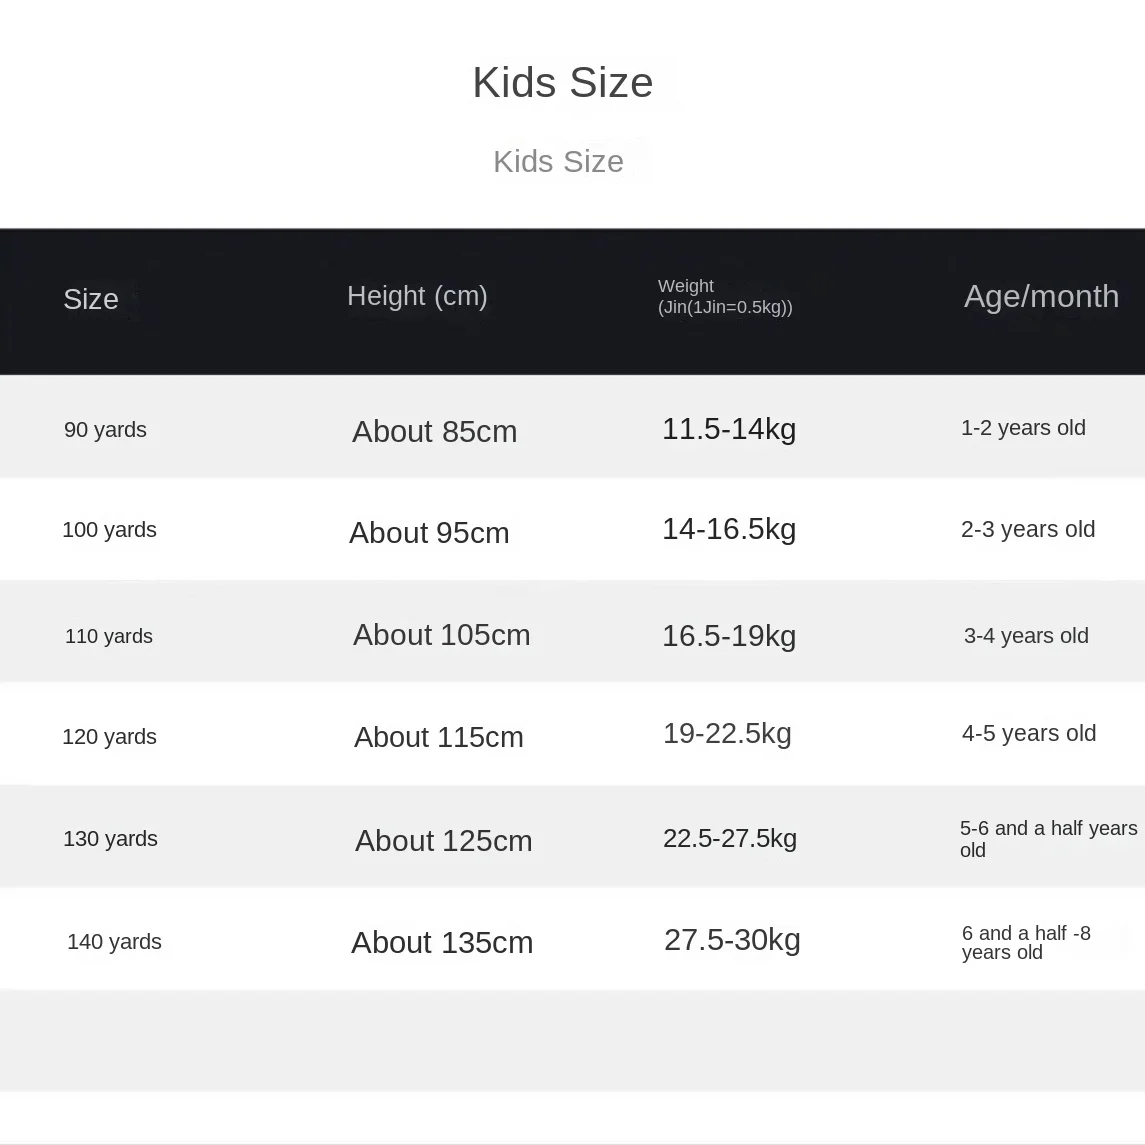
Task: Click the Age/month column header
Action: point(1041,296)
